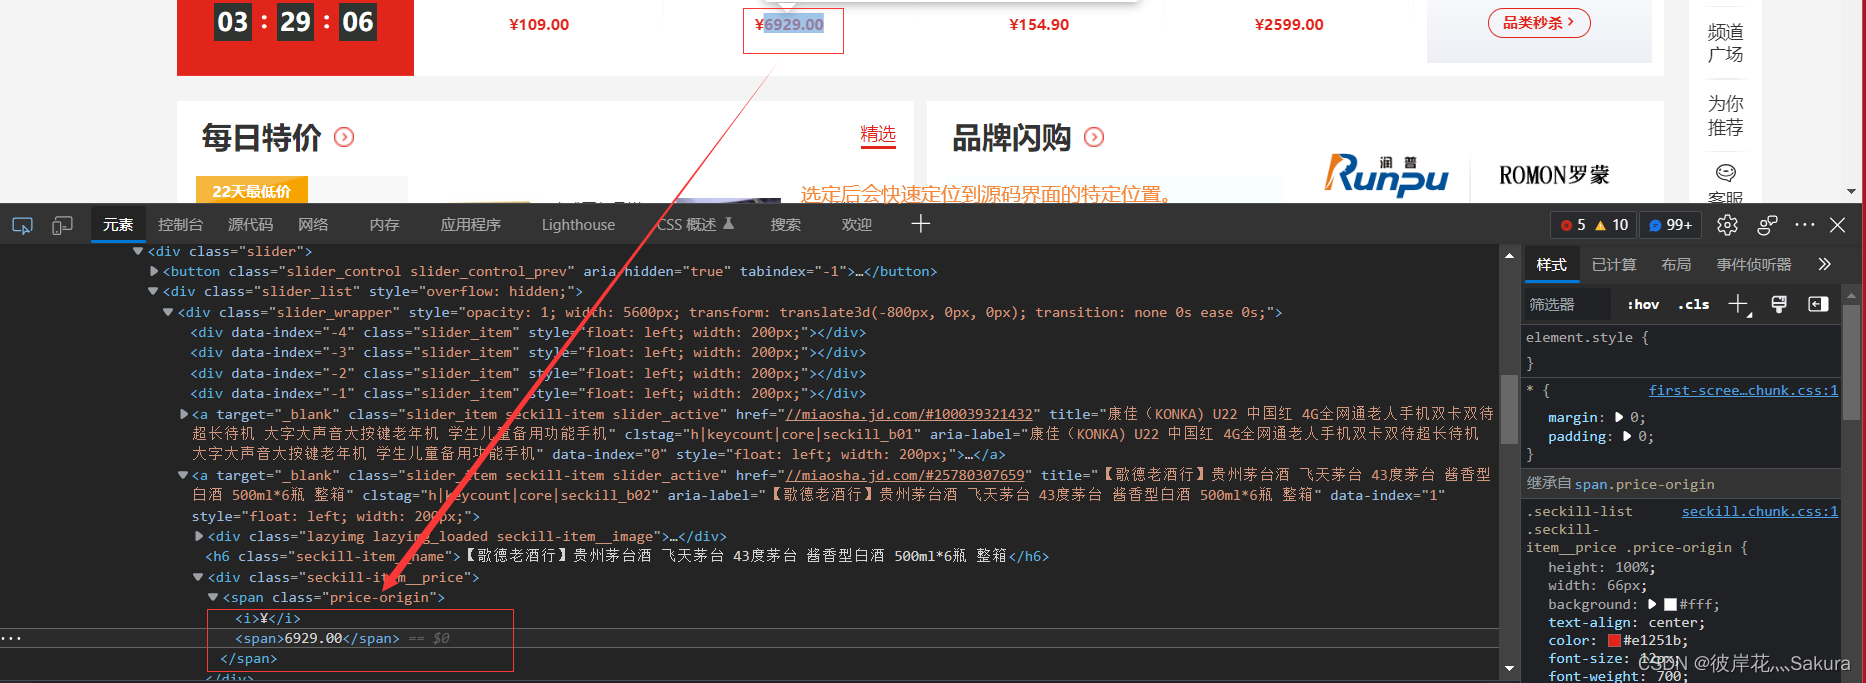The height and width of the screenshot is (683, 1866).
Task: Open the 源代码 Sources tab
Action: coord(250,225)
